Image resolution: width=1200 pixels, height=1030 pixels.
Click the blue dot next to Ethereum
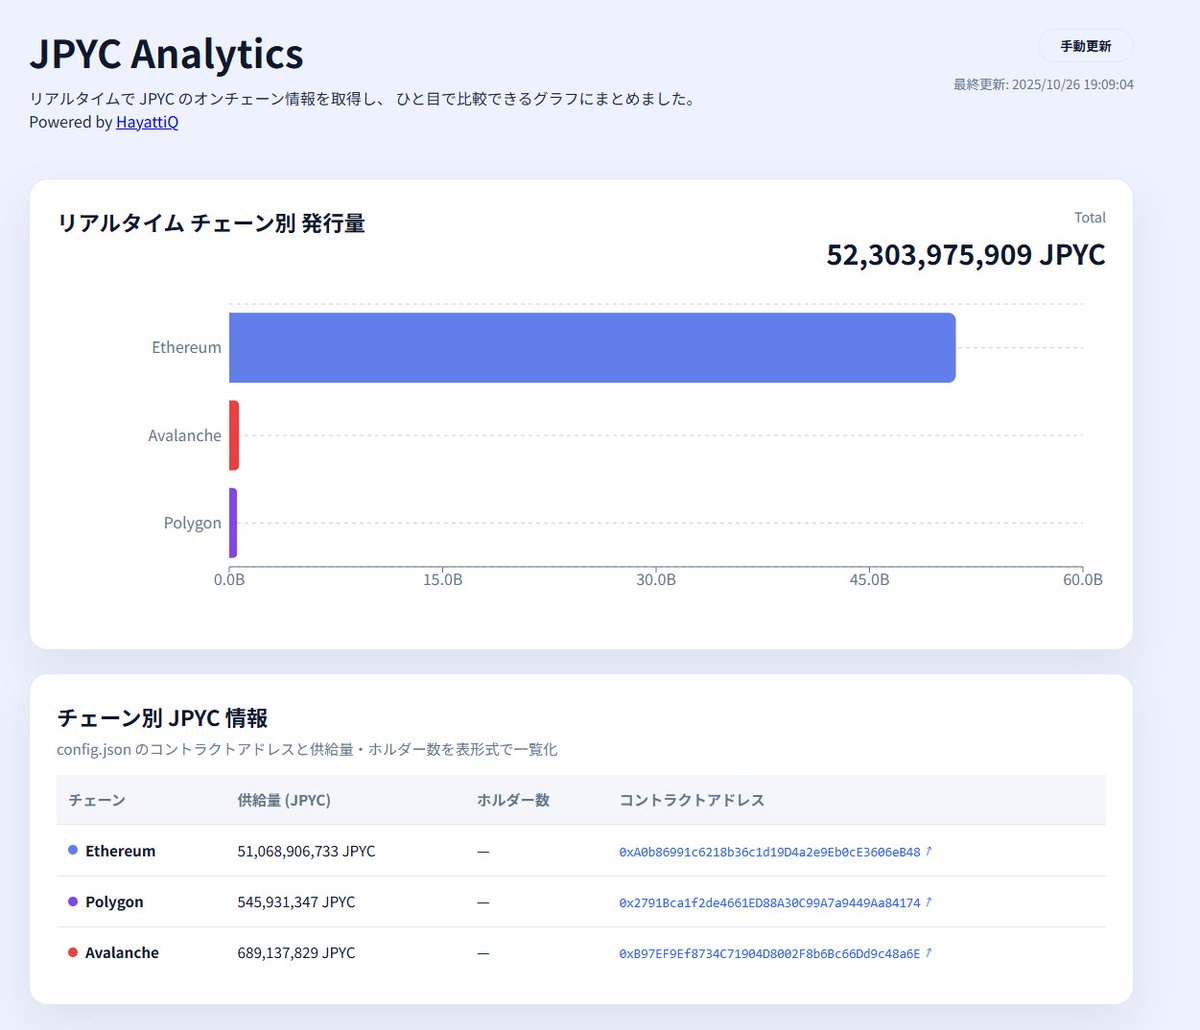pyautogui.click(x=73, y=851)
